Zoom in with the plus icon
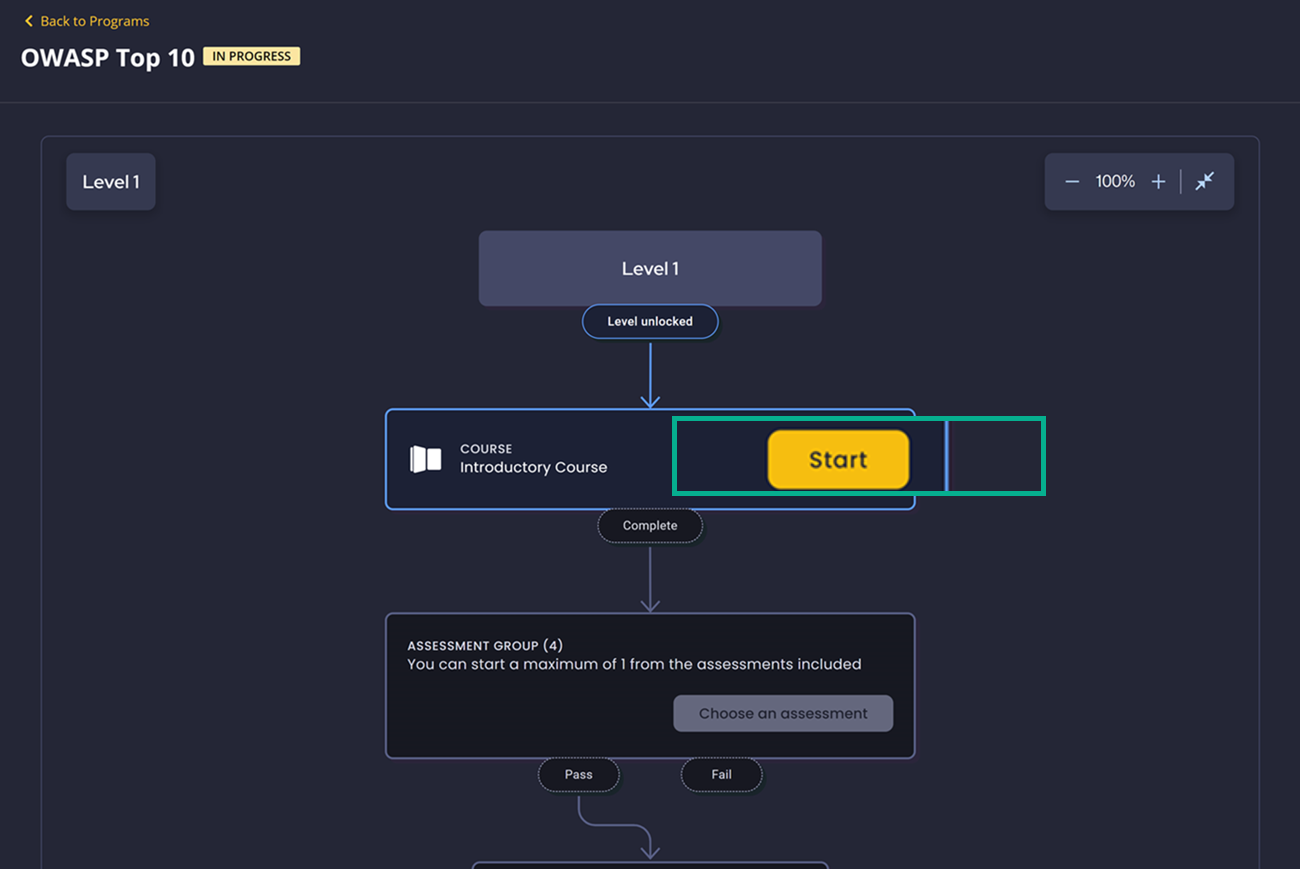 pyautogui.click(x=1158, y=182)
